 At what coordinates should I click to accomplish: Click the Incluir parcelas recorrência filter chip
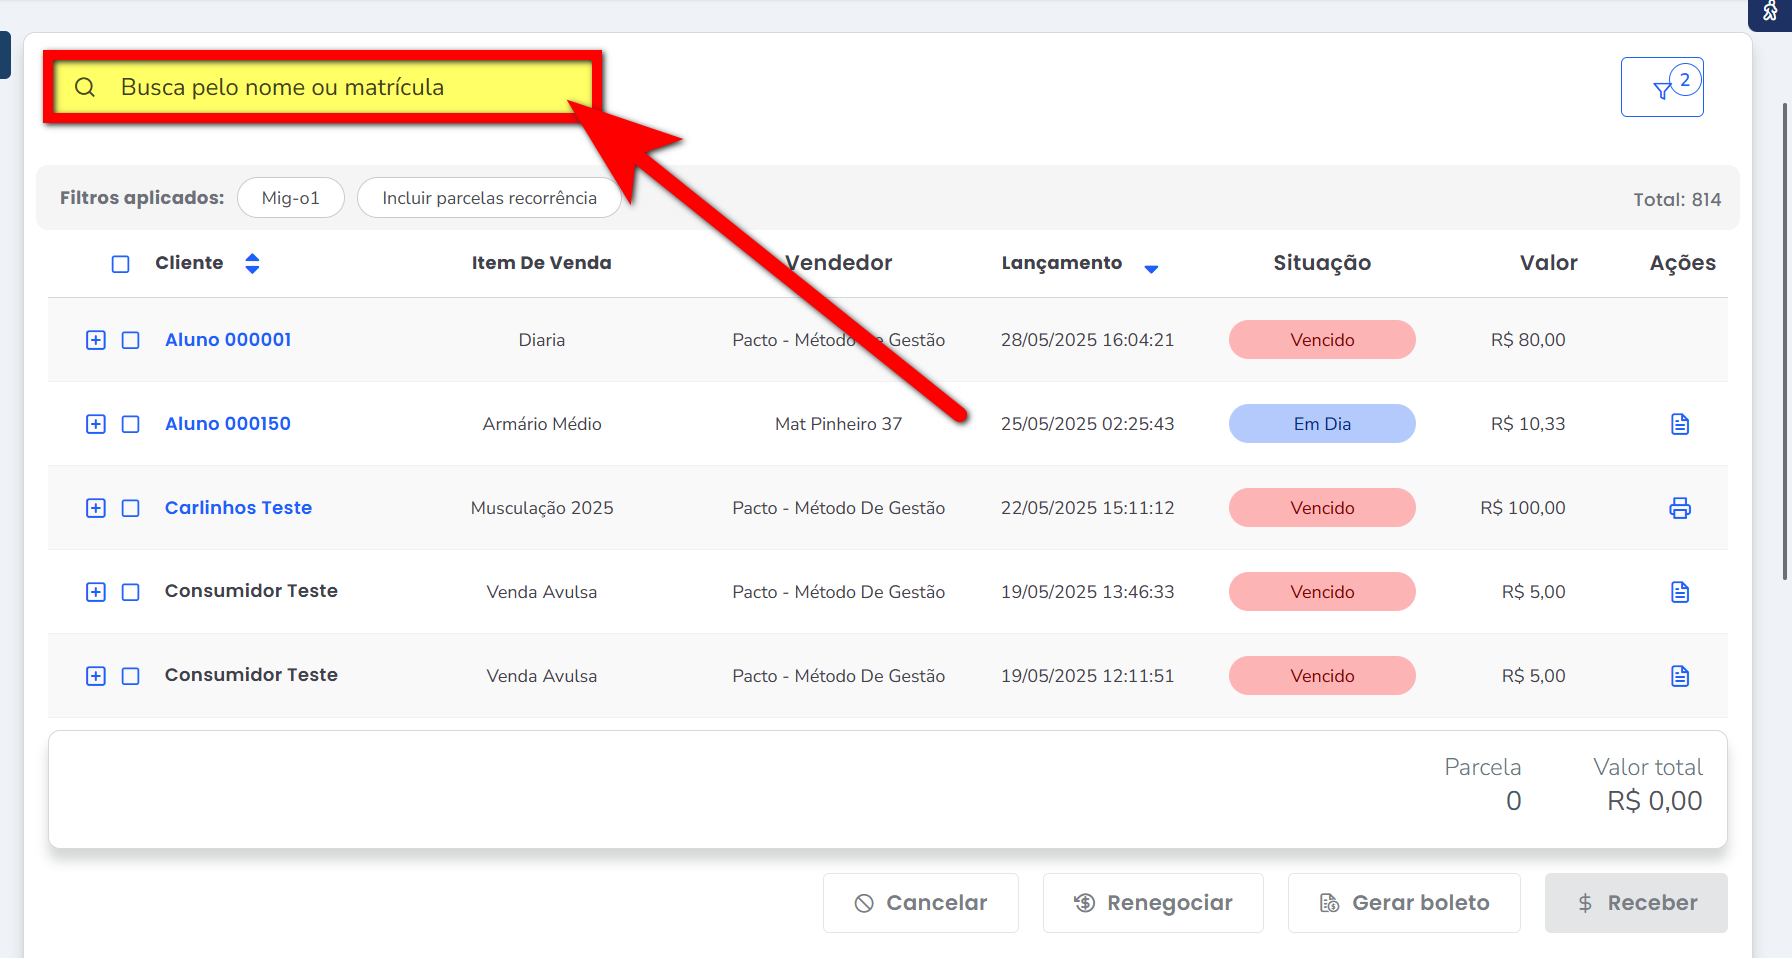coord(489,198)
